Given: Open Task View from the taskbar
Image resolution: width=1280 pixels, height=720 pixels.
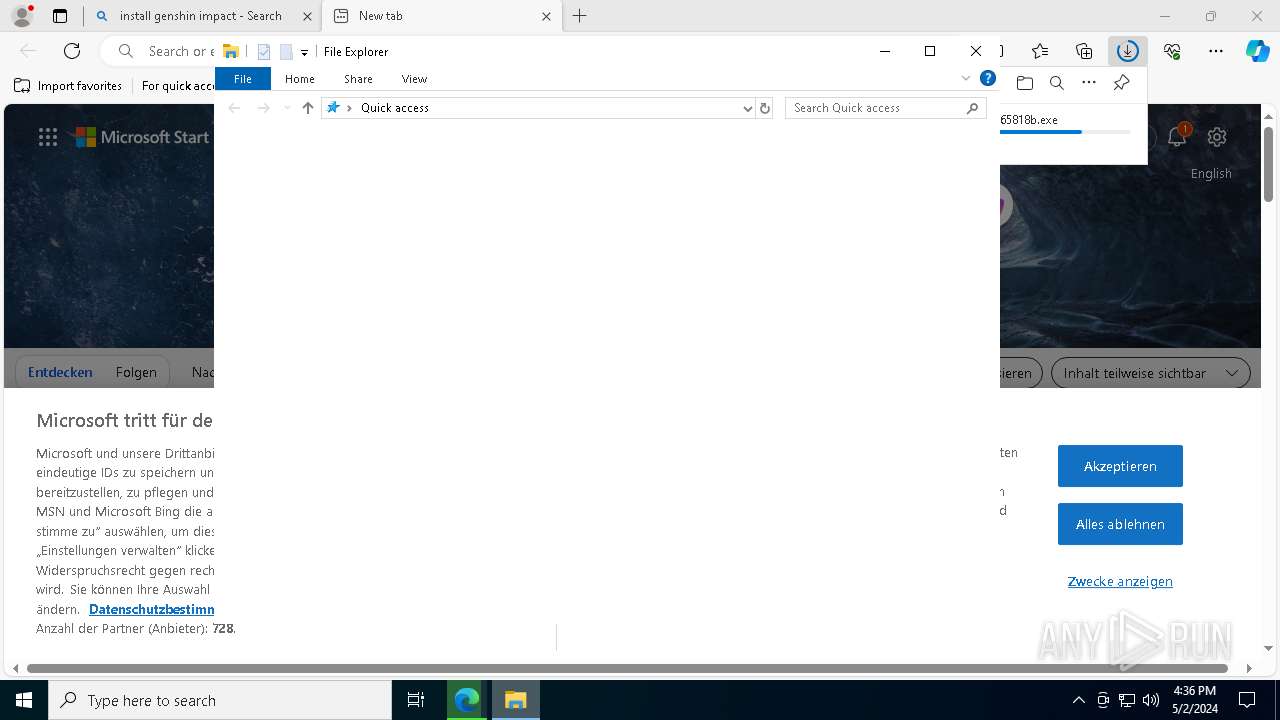Looking at the screenshot, I should coord(416,700).
